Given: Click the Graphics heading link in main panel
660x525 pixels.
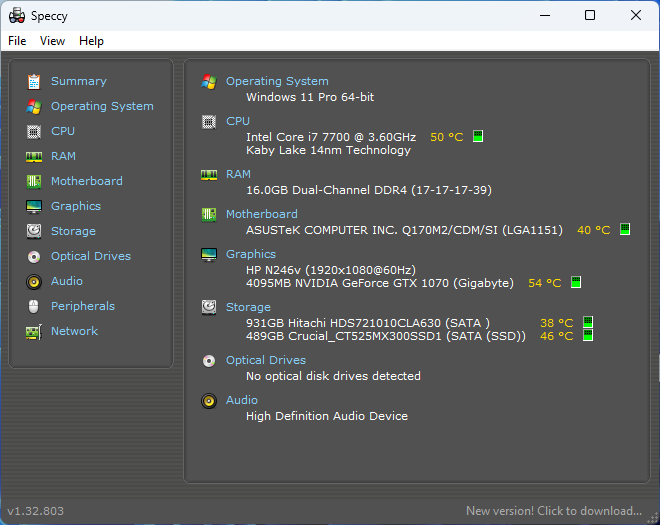Looking at the screenshot, I should 251,254.
